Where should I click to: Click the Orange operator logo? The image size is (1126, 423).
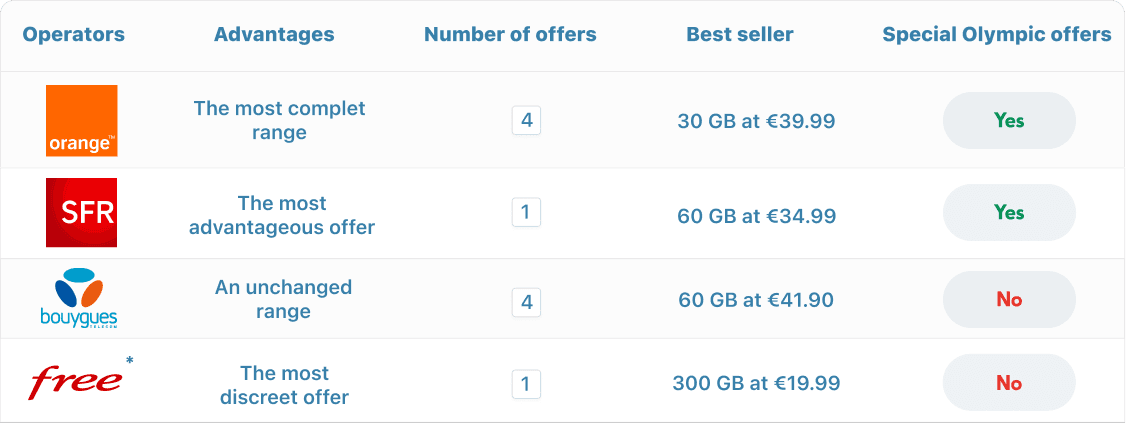[82, 121]
